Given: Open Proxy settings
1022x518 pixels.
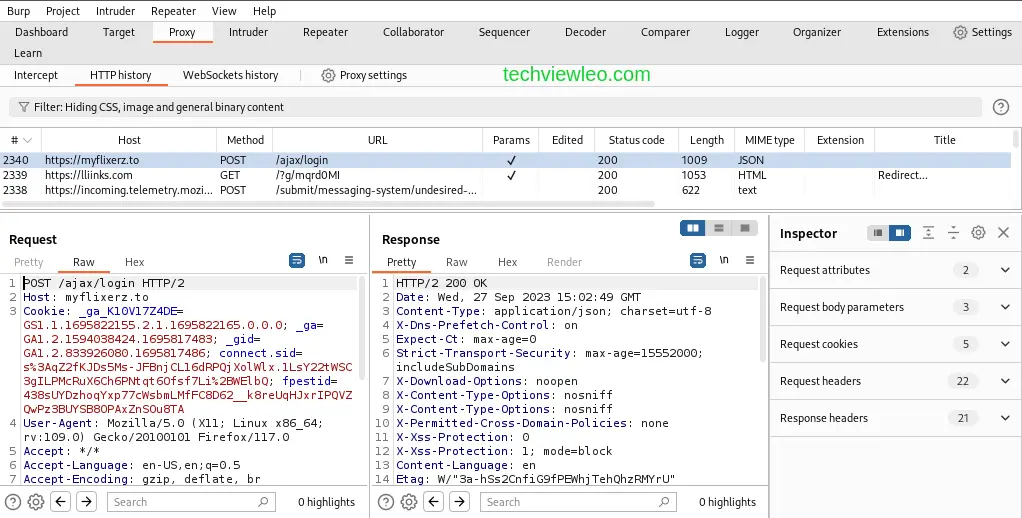Looking at the screenshot, I should click(364, 75).
